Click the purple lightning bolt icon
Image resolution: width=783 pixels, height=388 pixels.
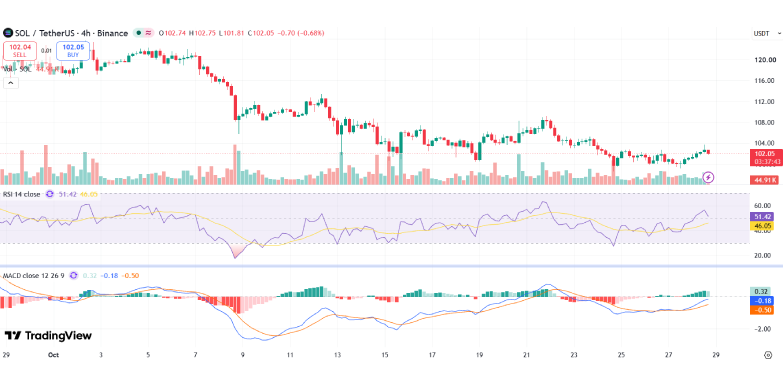click(708, 177)
